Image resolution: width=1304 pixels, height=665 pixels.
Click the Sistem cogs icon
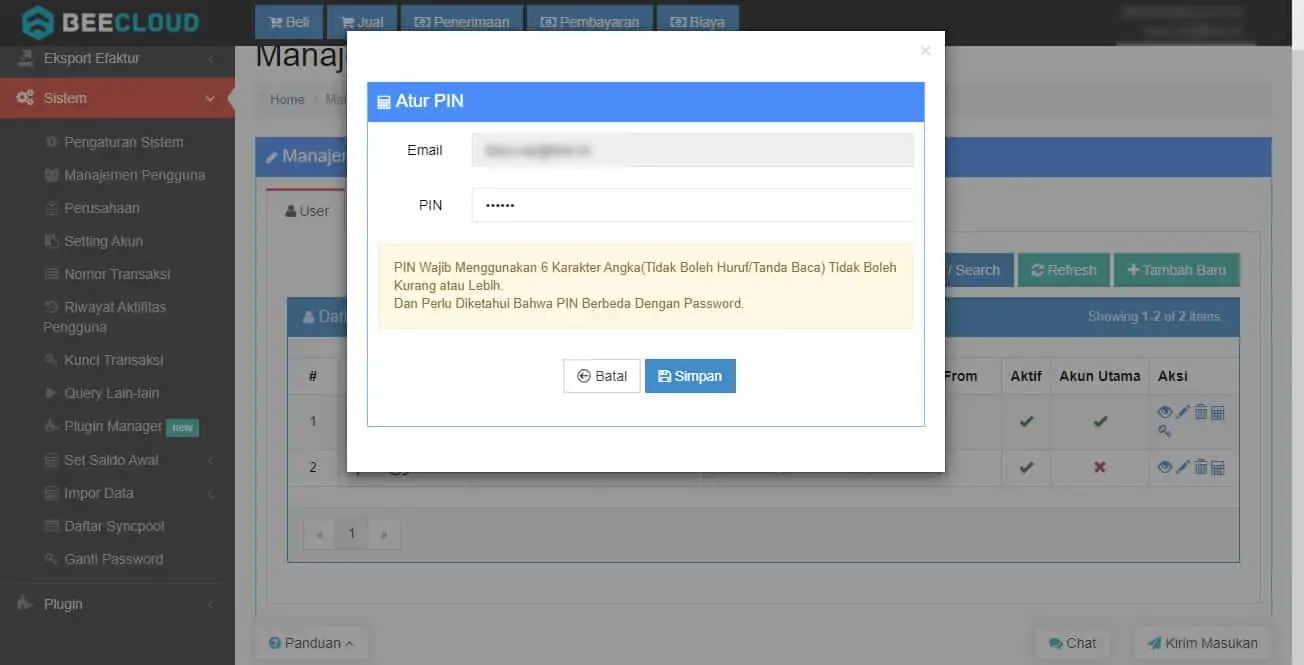26,98
